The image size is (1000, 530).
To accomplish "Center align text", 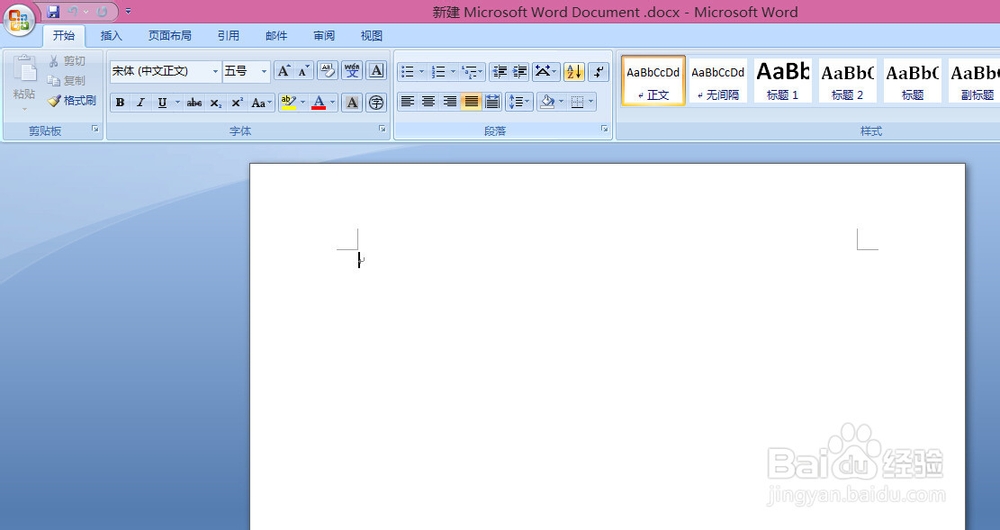I will 429,101.
